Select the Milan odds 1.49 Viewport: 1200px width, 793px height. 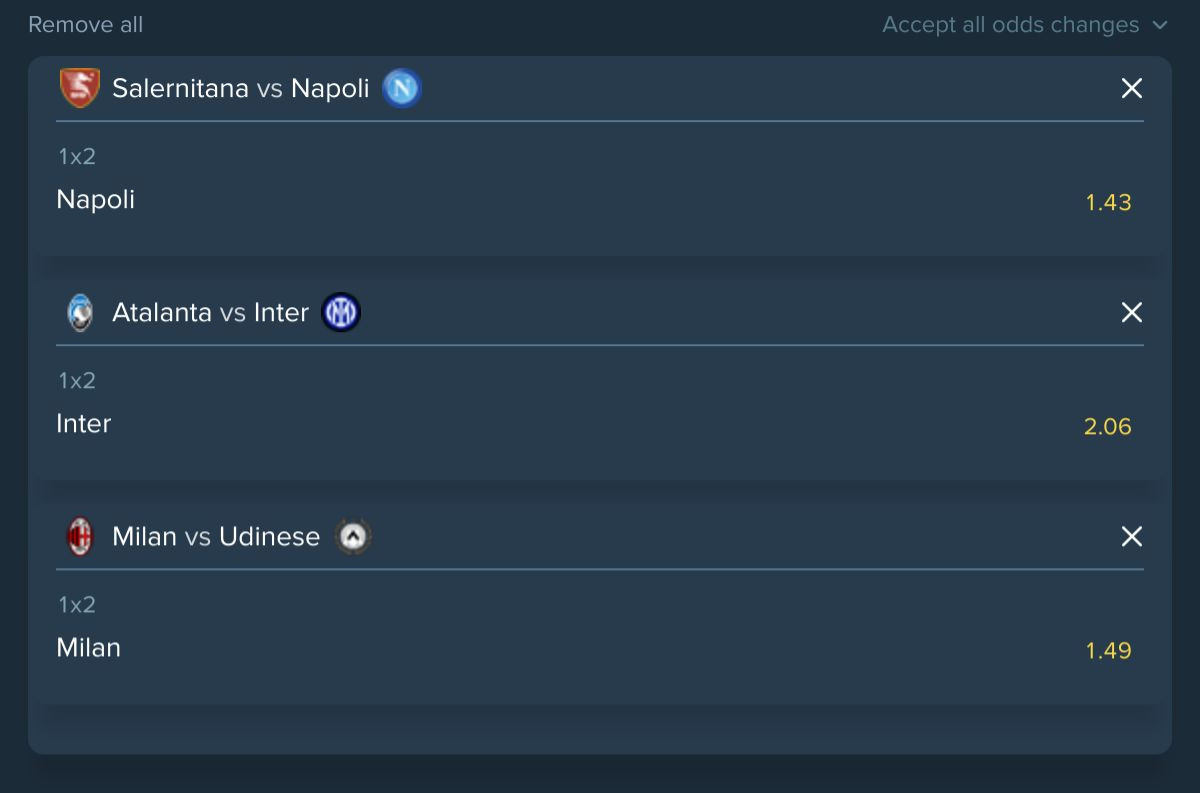click(1108, 650)
